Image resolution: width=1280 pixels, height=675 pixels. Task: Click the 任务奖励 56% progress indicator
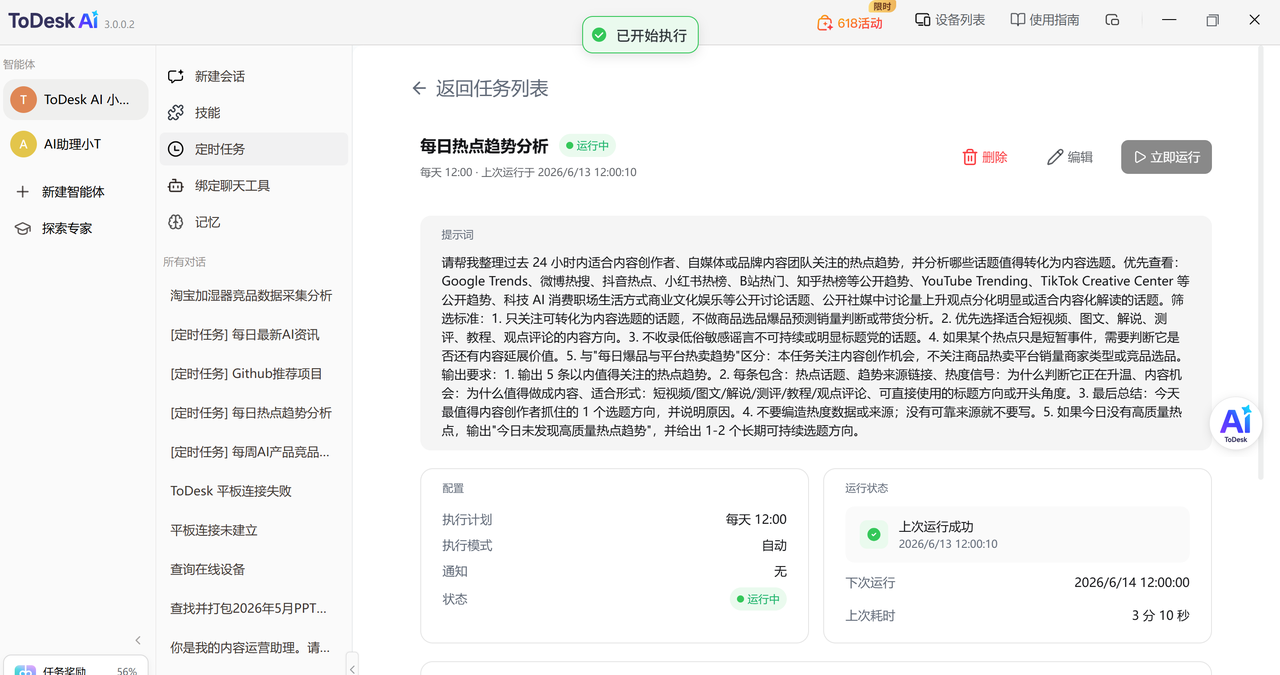tap(127, 671)
